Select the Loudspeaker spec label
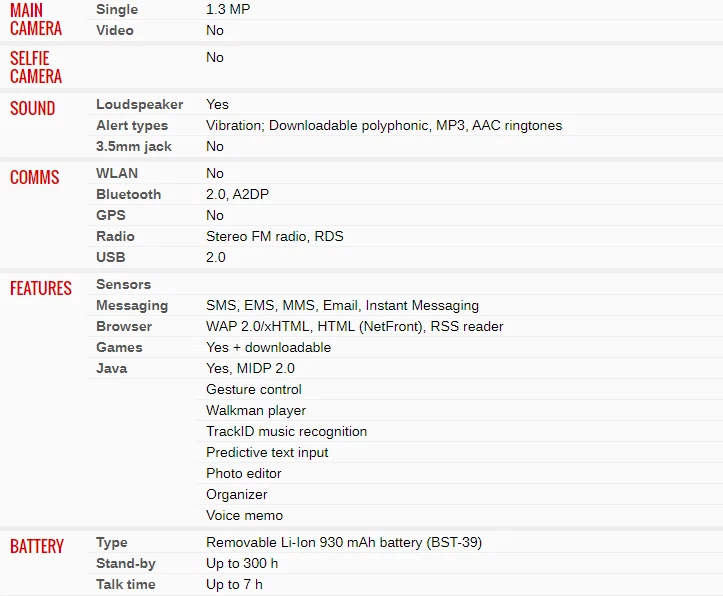Image resolution: width=723 pixels, height=596 pixels. pyautogui.click(x=140, y=104)
